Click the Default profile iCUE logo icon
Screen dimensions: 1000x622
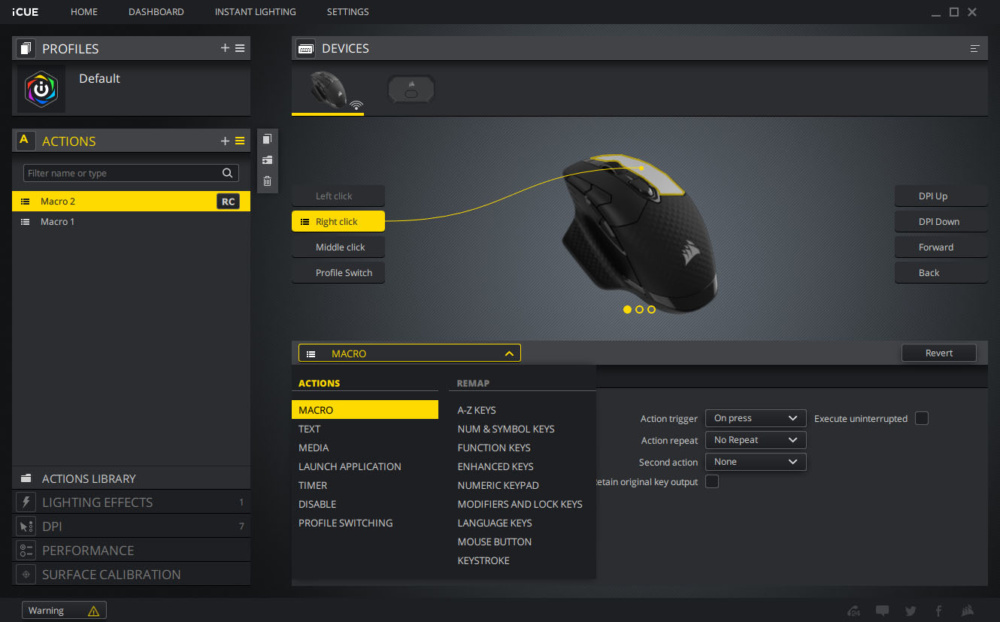point(41,89)
